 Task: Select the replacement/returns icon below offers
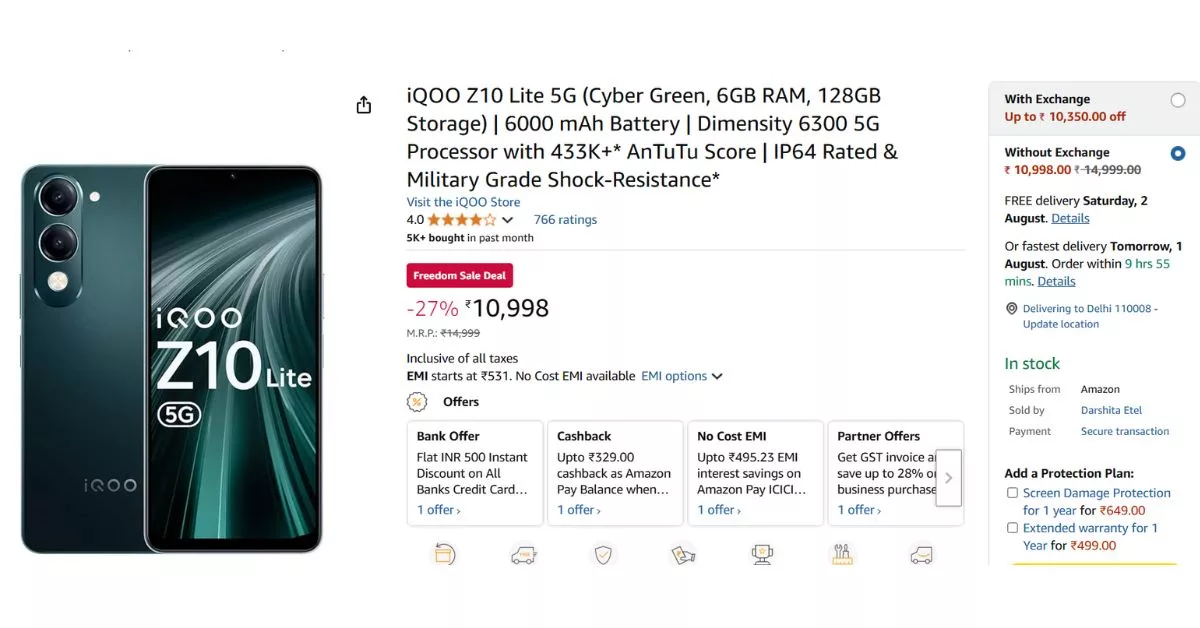(445, 553)
